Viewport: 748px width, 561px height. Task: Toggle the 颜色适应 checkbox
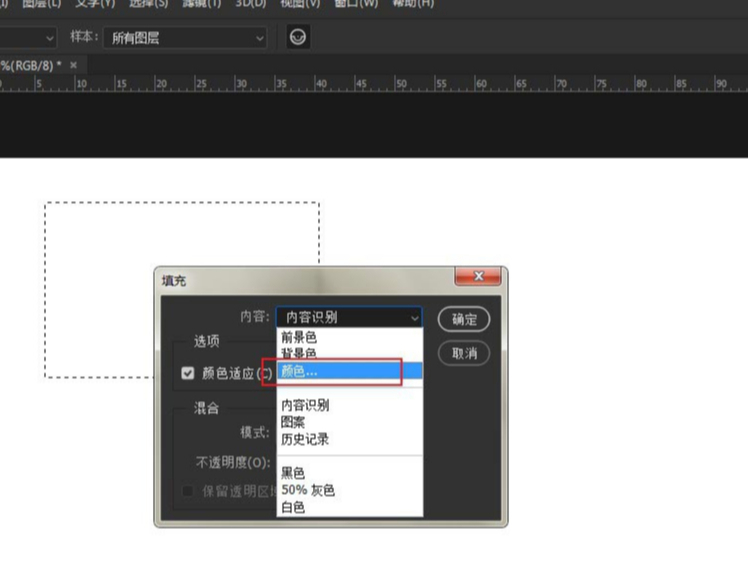pyautogui.click(x=188, y=373)
